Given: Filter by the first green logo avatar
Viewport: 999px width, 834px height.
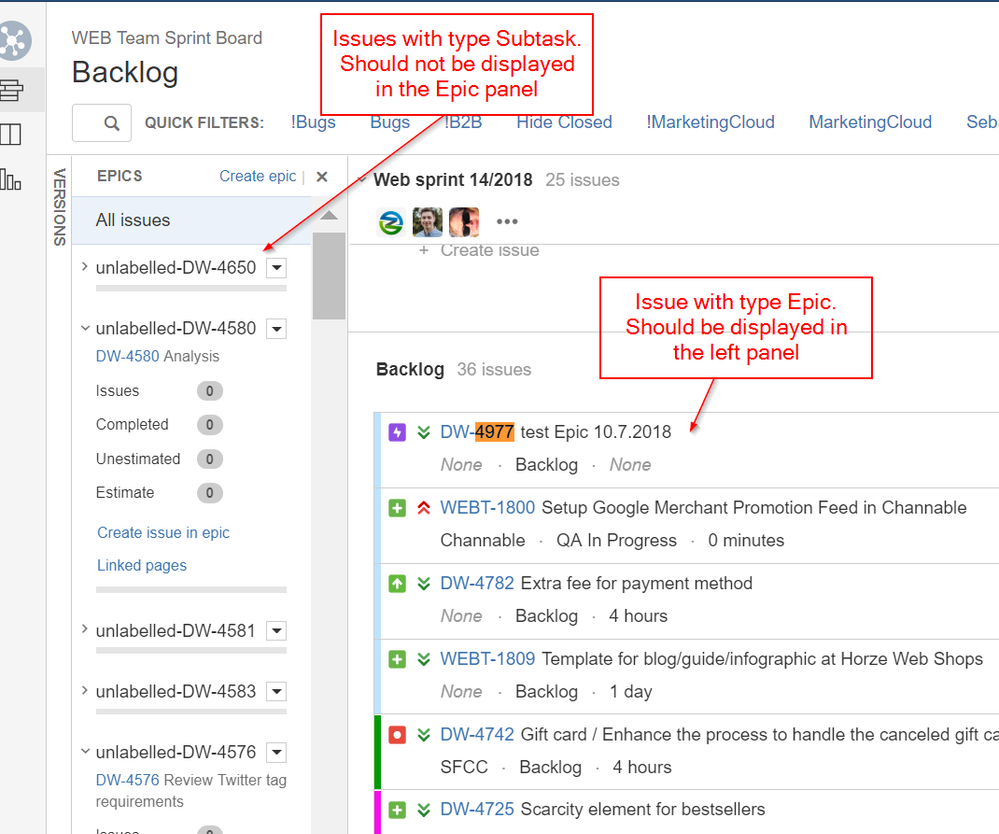Looking at the screenshot, I should tap(391, 222).
